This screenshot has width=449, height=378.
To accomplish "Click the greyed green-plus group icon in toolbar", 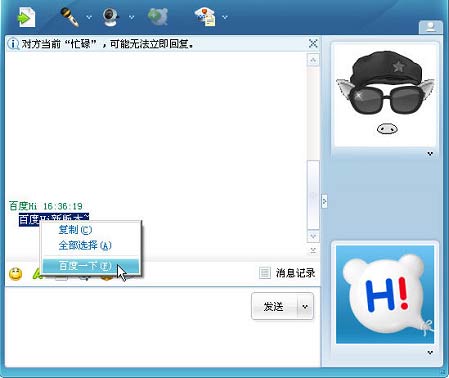I will (x=157, y=17).
